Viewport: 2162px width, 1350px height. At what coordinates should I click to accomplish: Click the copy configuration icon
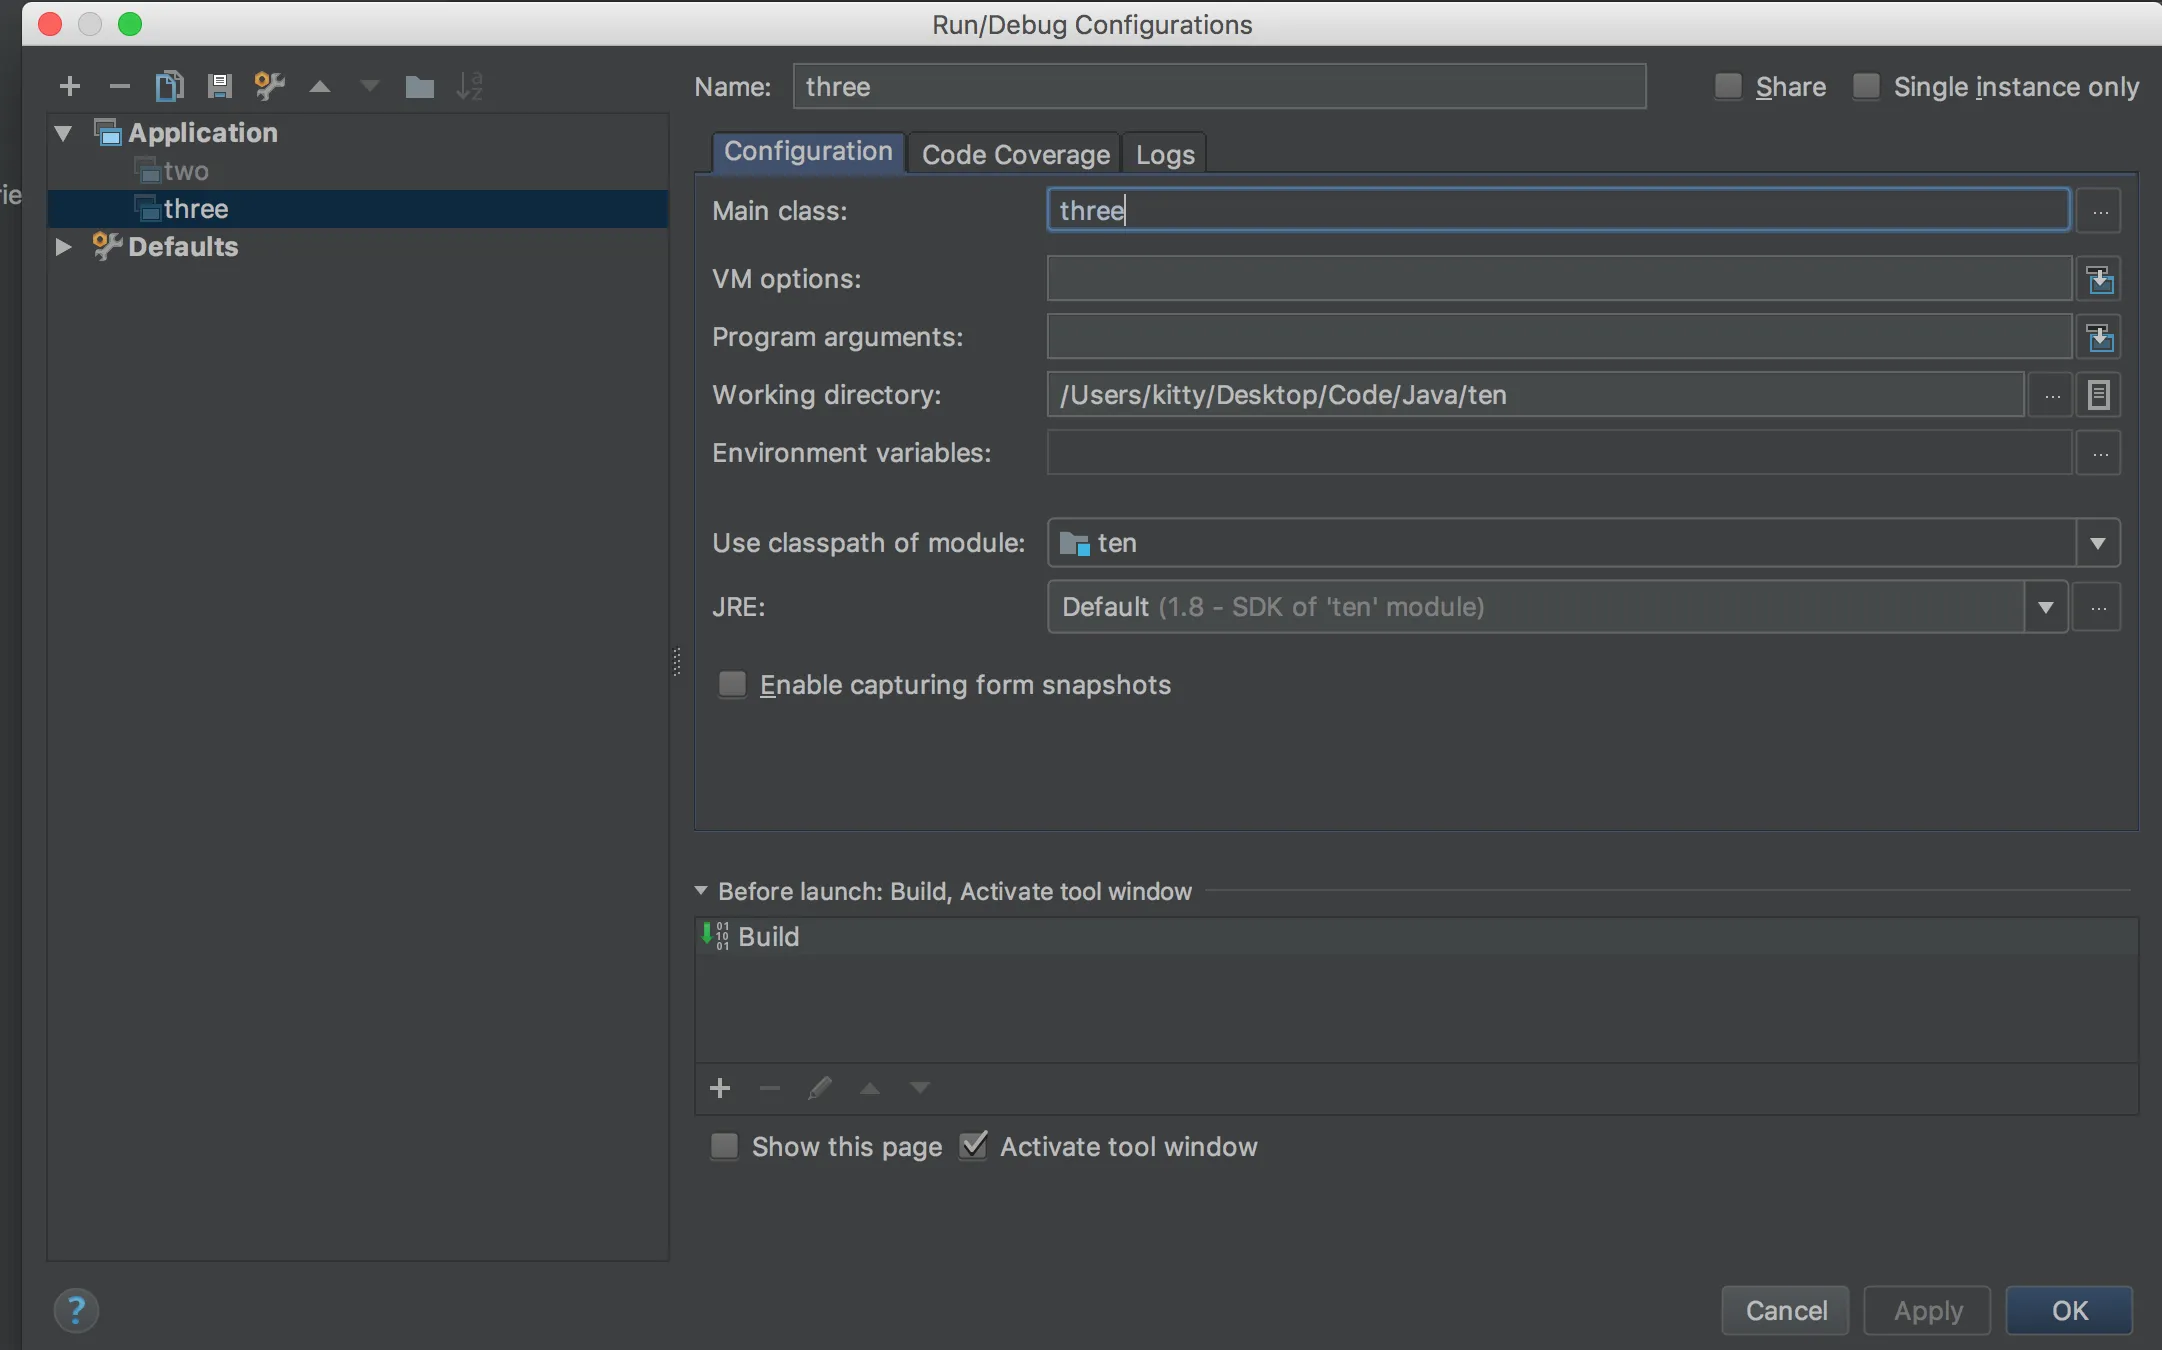[x=169, y=86]
